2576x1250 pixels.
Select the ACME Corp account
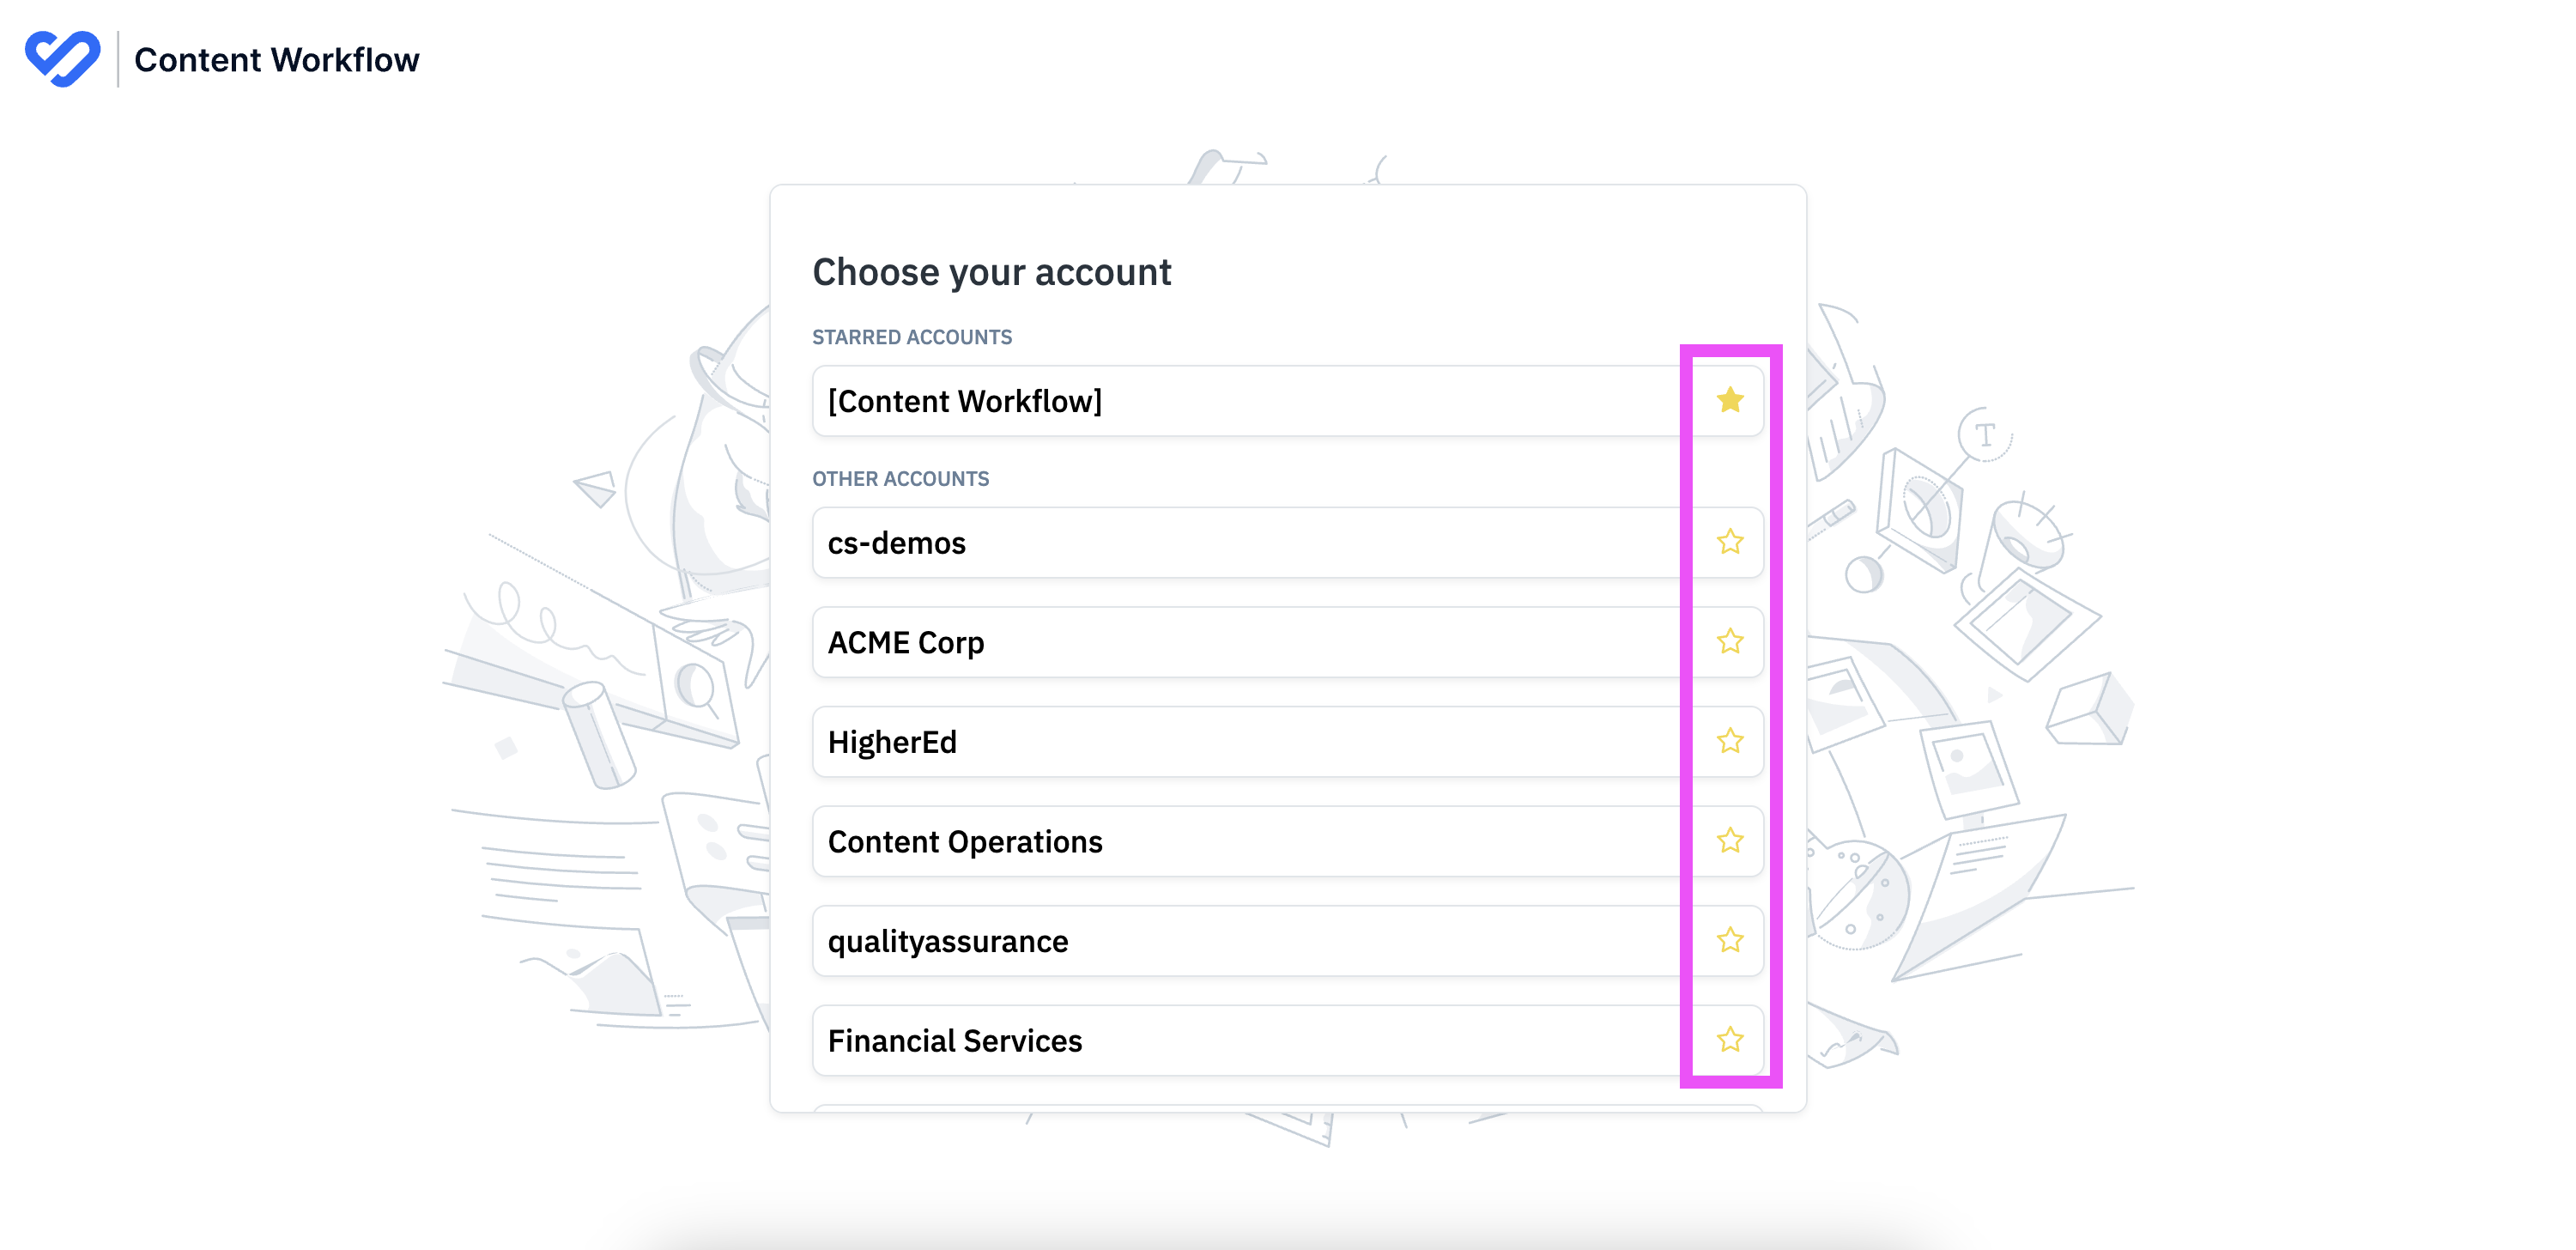pyautogui.click(x=1200, y=641)
